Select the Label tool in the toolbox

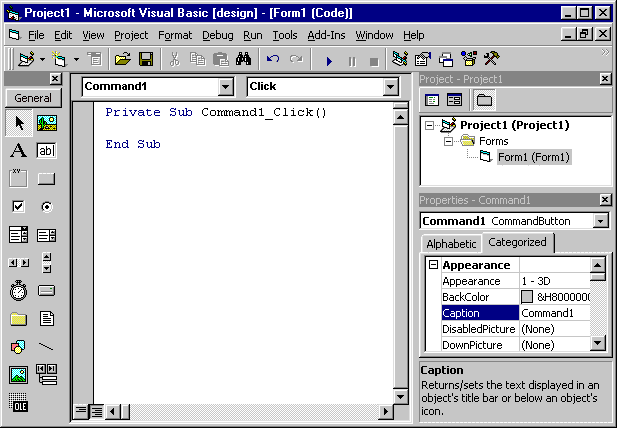pos(18,151)
